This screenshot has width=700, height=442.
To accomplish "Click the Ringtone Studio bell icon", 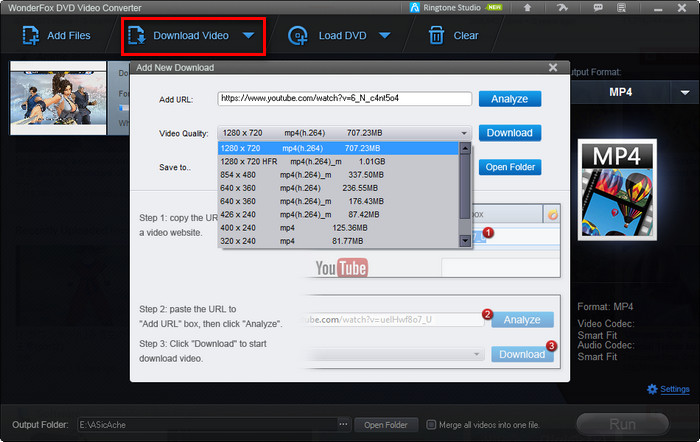I will [x=415, y=8].
